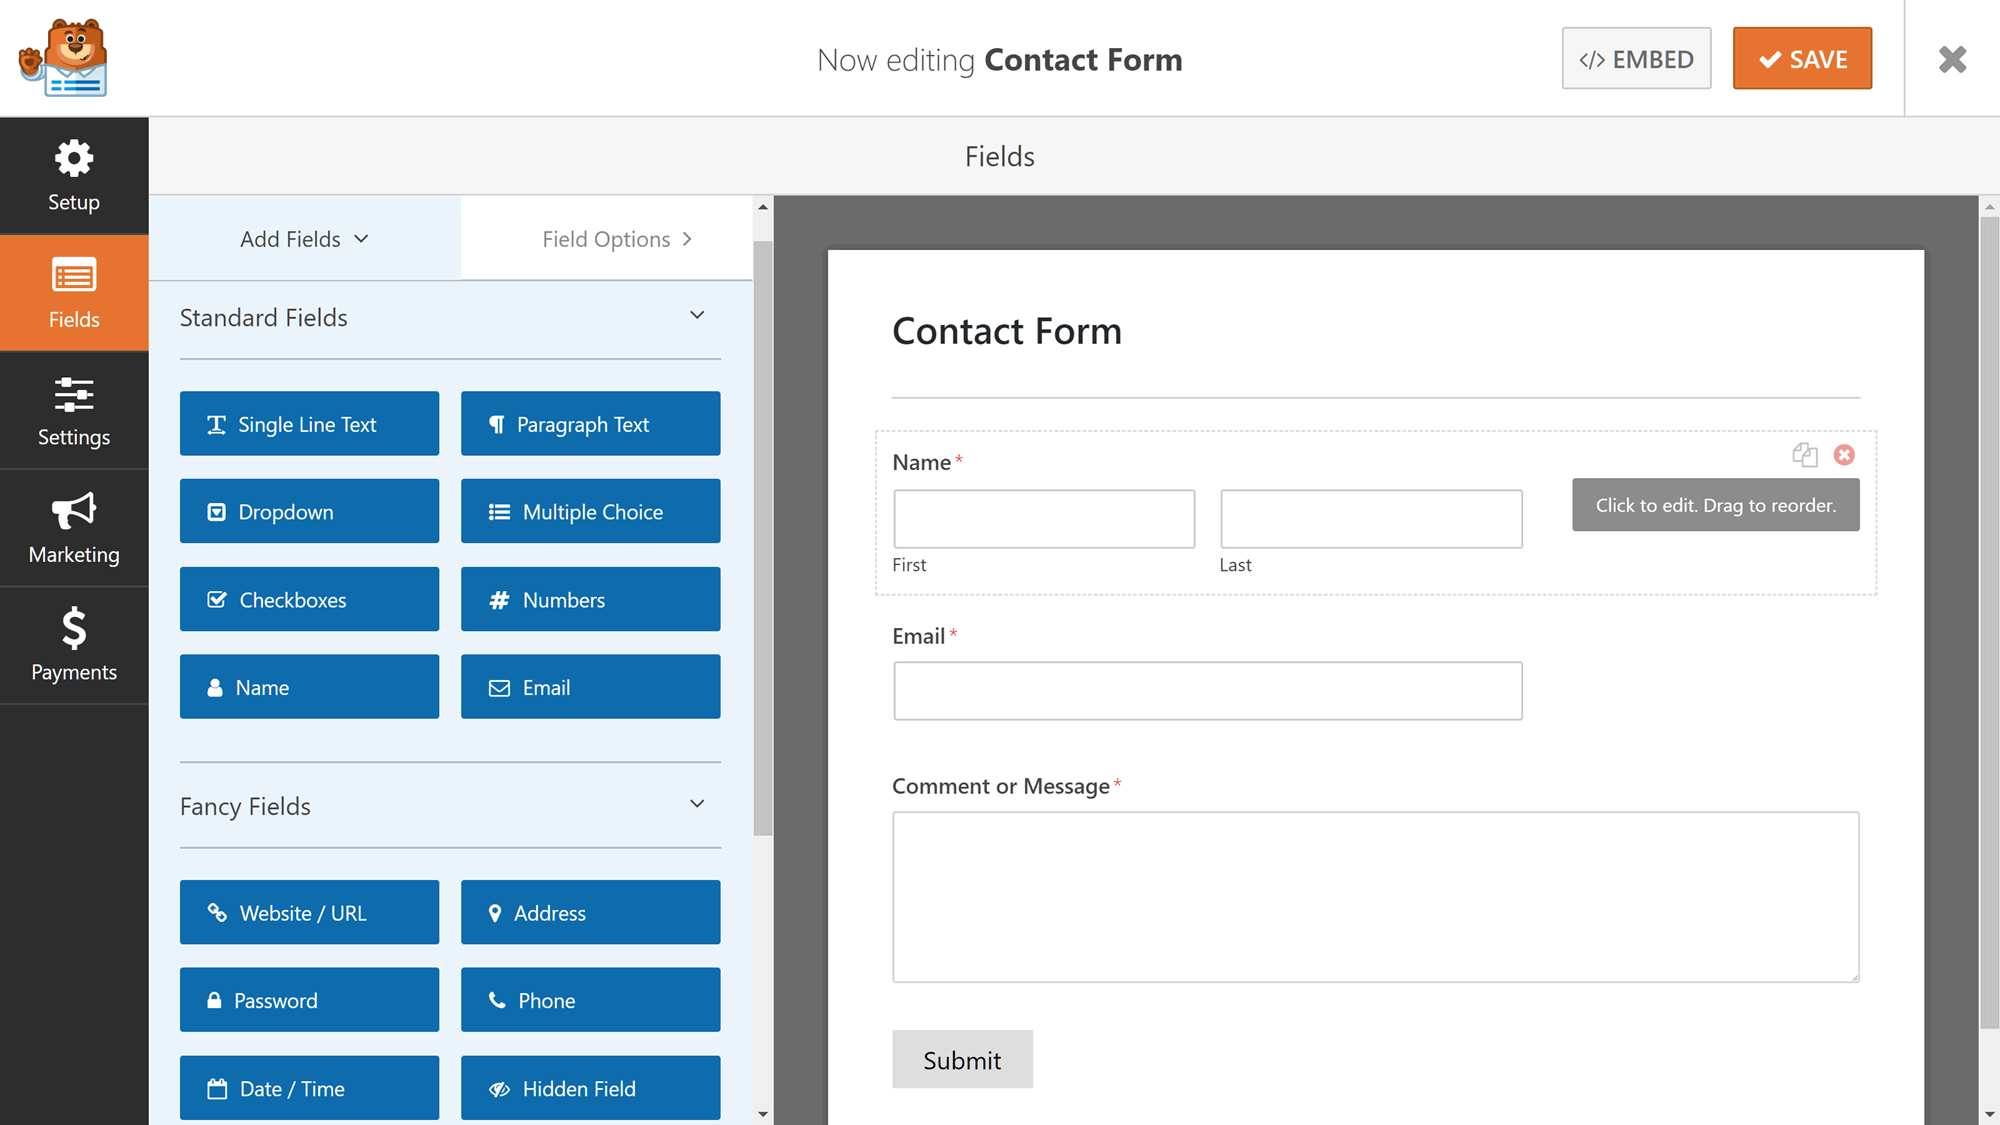Collapse the Standard Fields section
Image resolution: width=2000 pixels, height=1125 pixels.
697,316
